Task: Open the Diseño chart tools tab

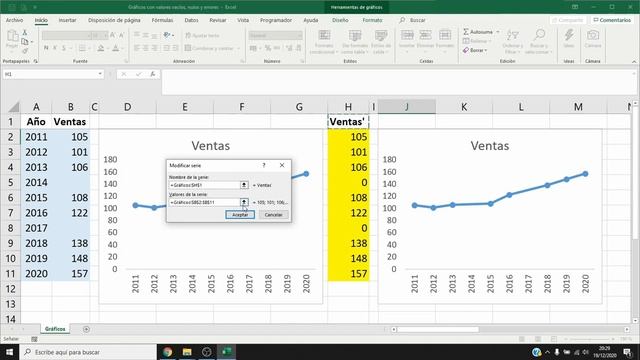Action: click(340, 20)
